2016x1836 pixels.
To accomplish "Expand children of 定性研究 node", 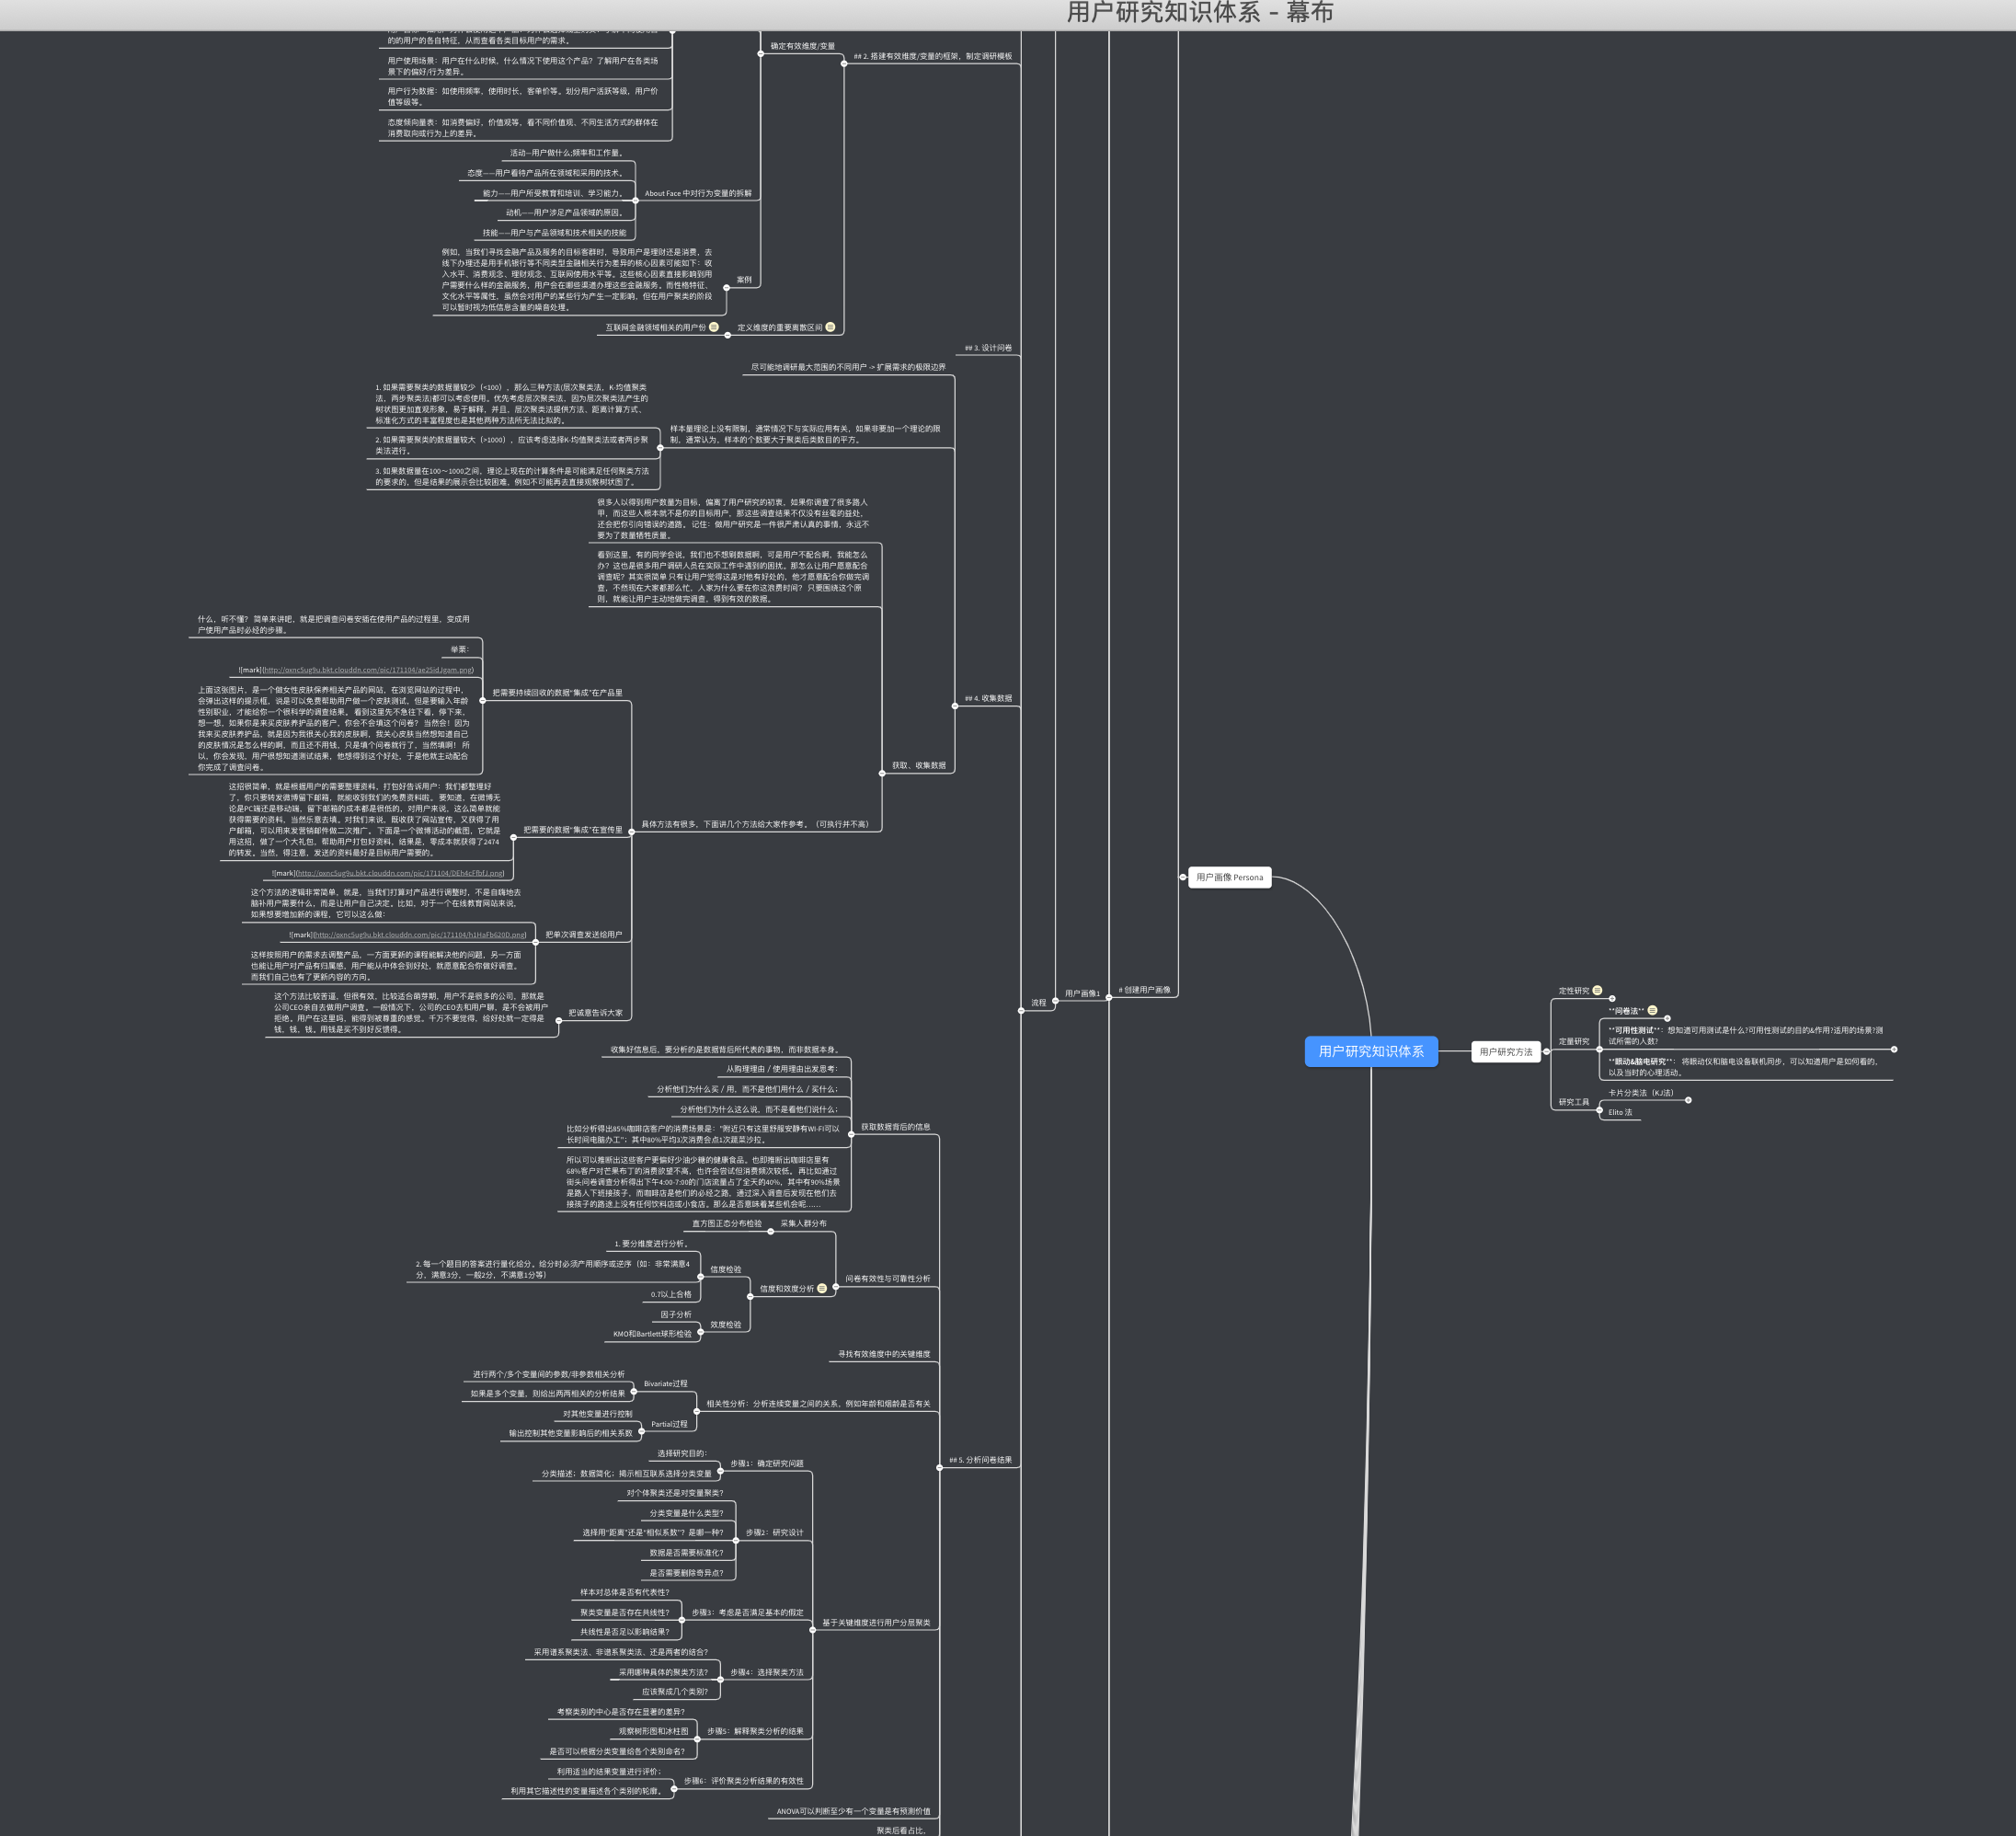I will pyautogui.click(x=1612, y=999).
